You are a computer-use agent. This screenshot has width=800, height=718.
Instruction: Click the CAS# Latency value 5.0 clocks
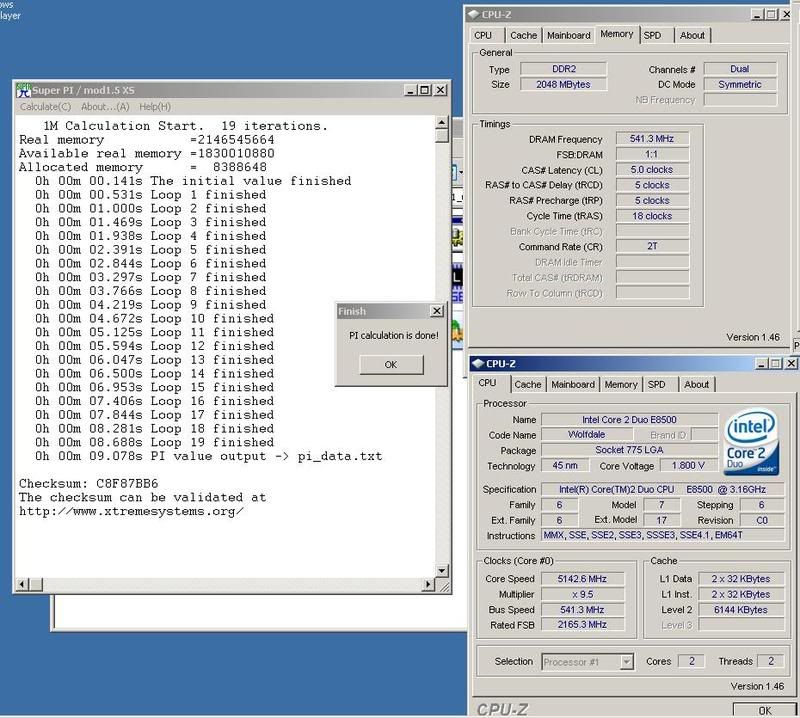point(652,169)
